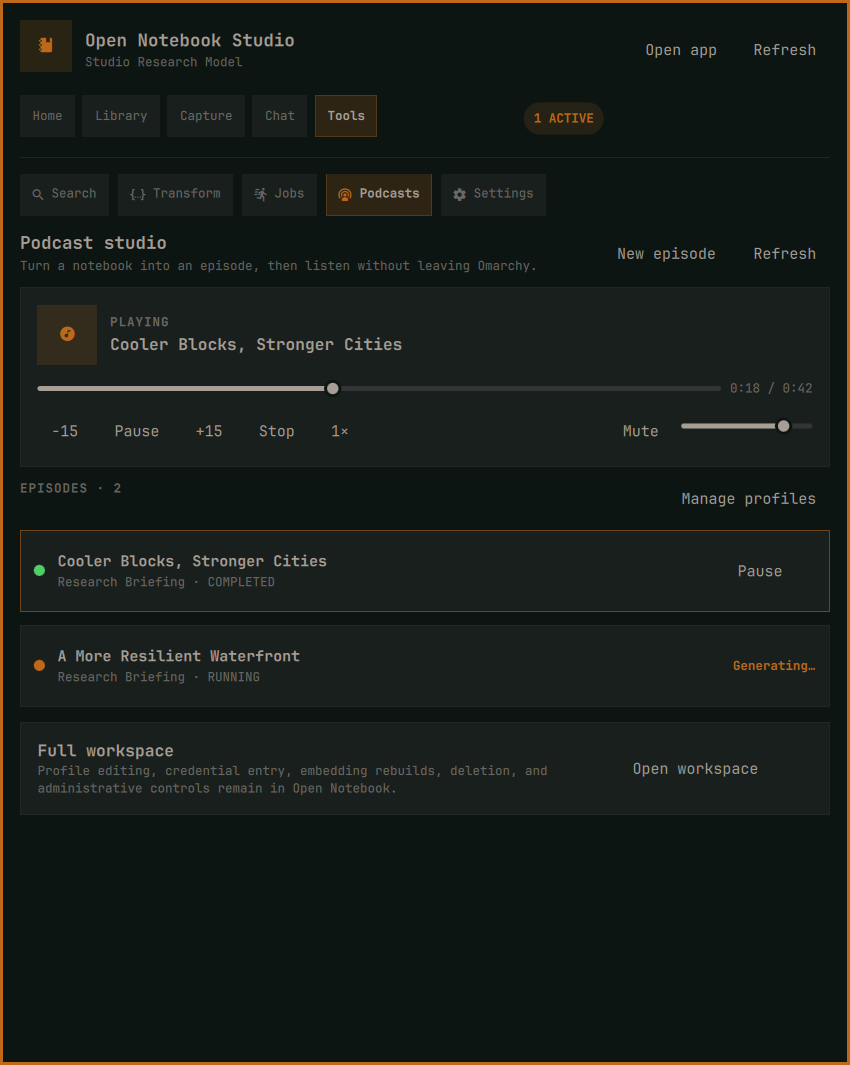Click the Transform braces icon
The width and height of the screenshot is (850, 1065).
[x=137, y=194]
